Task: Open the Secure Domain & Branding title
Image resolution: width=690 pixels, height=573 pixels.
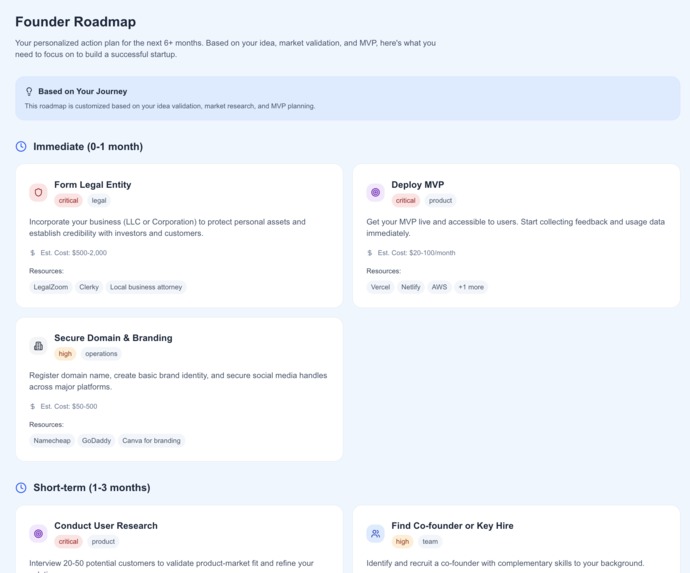Action: tap(113, 338)
